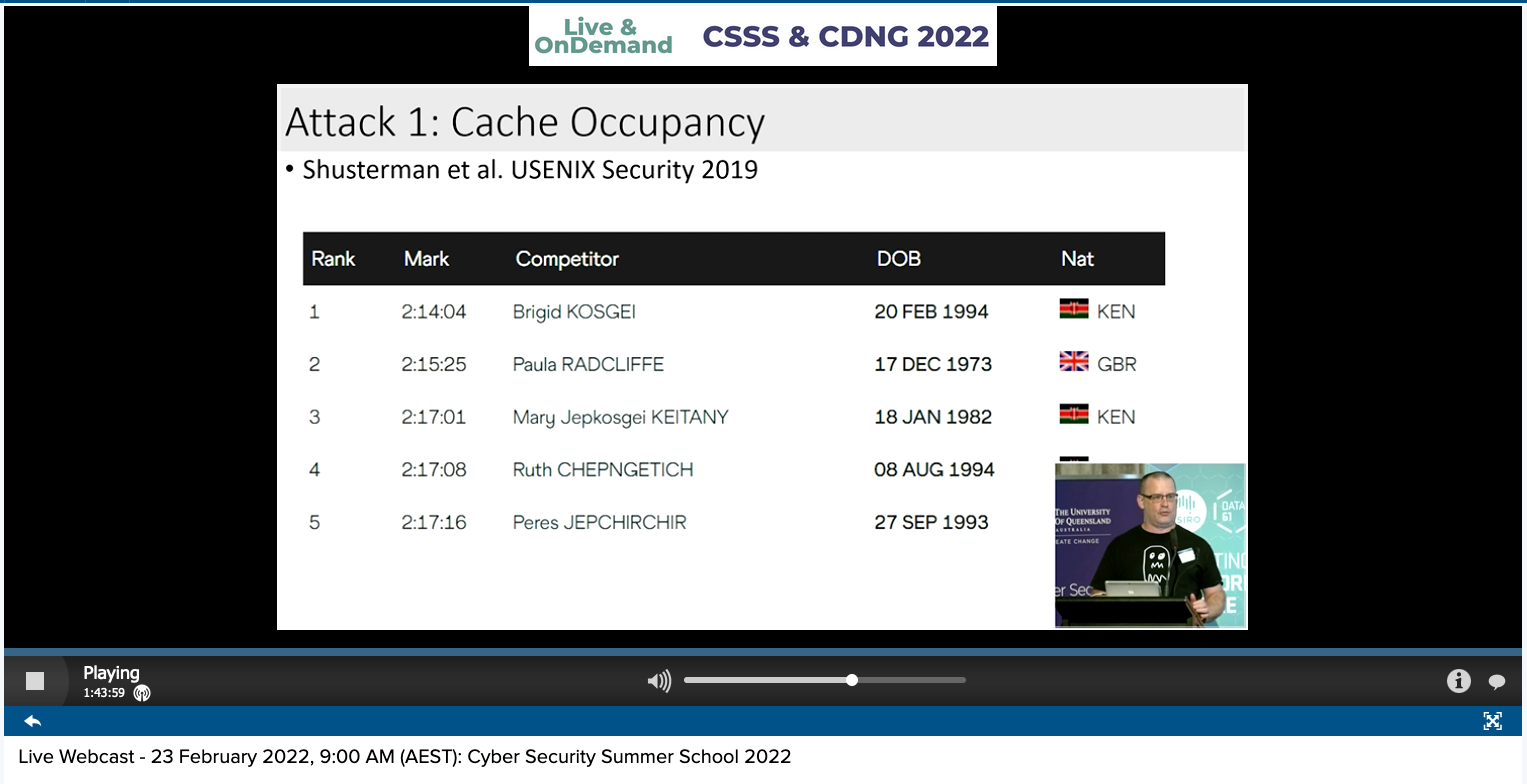This screenshot has width=1527, height=784.
Task: Click the Mark column header
Action: click(426, 259)
